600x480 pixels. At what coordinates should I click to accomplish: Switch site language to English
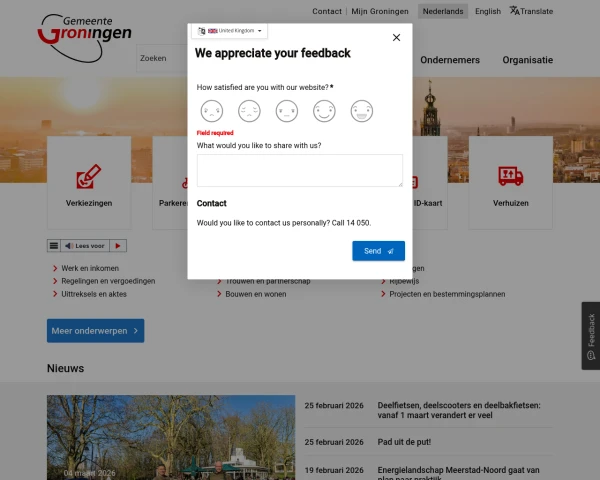pos(488,11)
